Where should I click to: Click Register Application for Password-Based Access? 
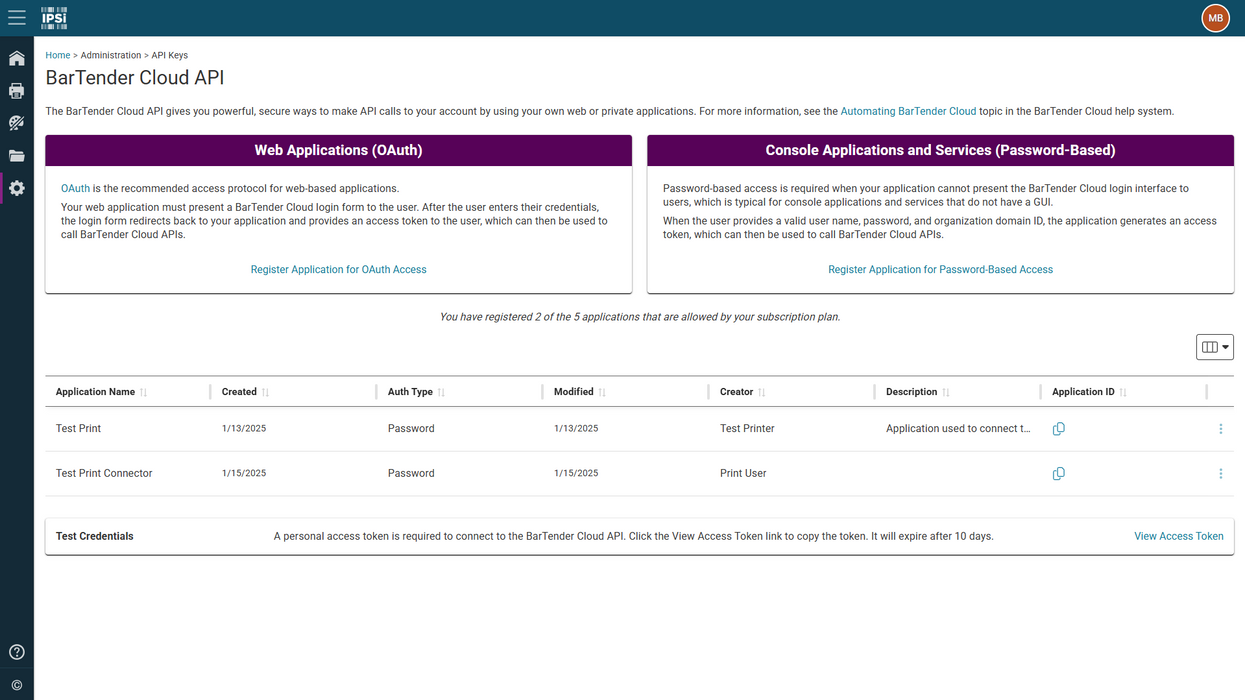(940, 270)
